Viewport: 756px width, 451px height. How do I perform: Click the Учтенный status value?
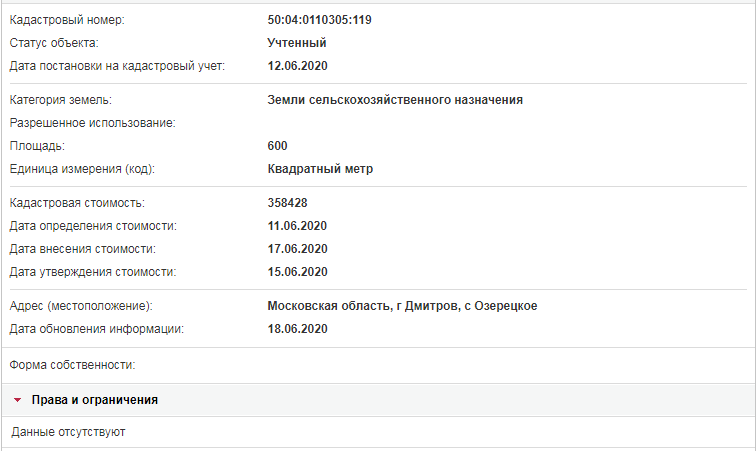point(297,43)
